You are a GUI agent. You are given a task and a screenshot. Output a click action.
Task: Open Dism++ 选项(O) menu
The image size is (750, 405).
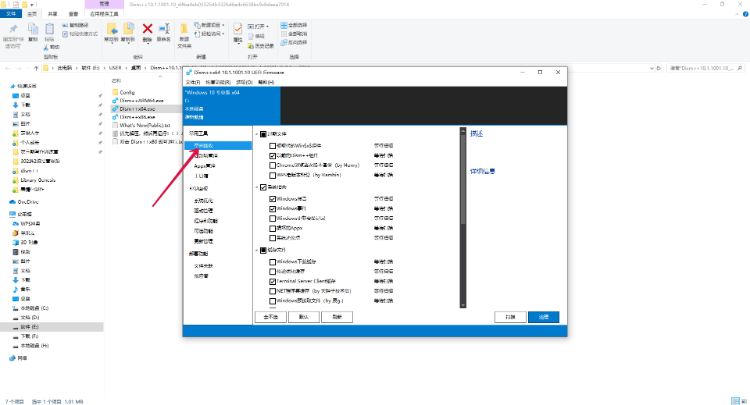point(244,83)
